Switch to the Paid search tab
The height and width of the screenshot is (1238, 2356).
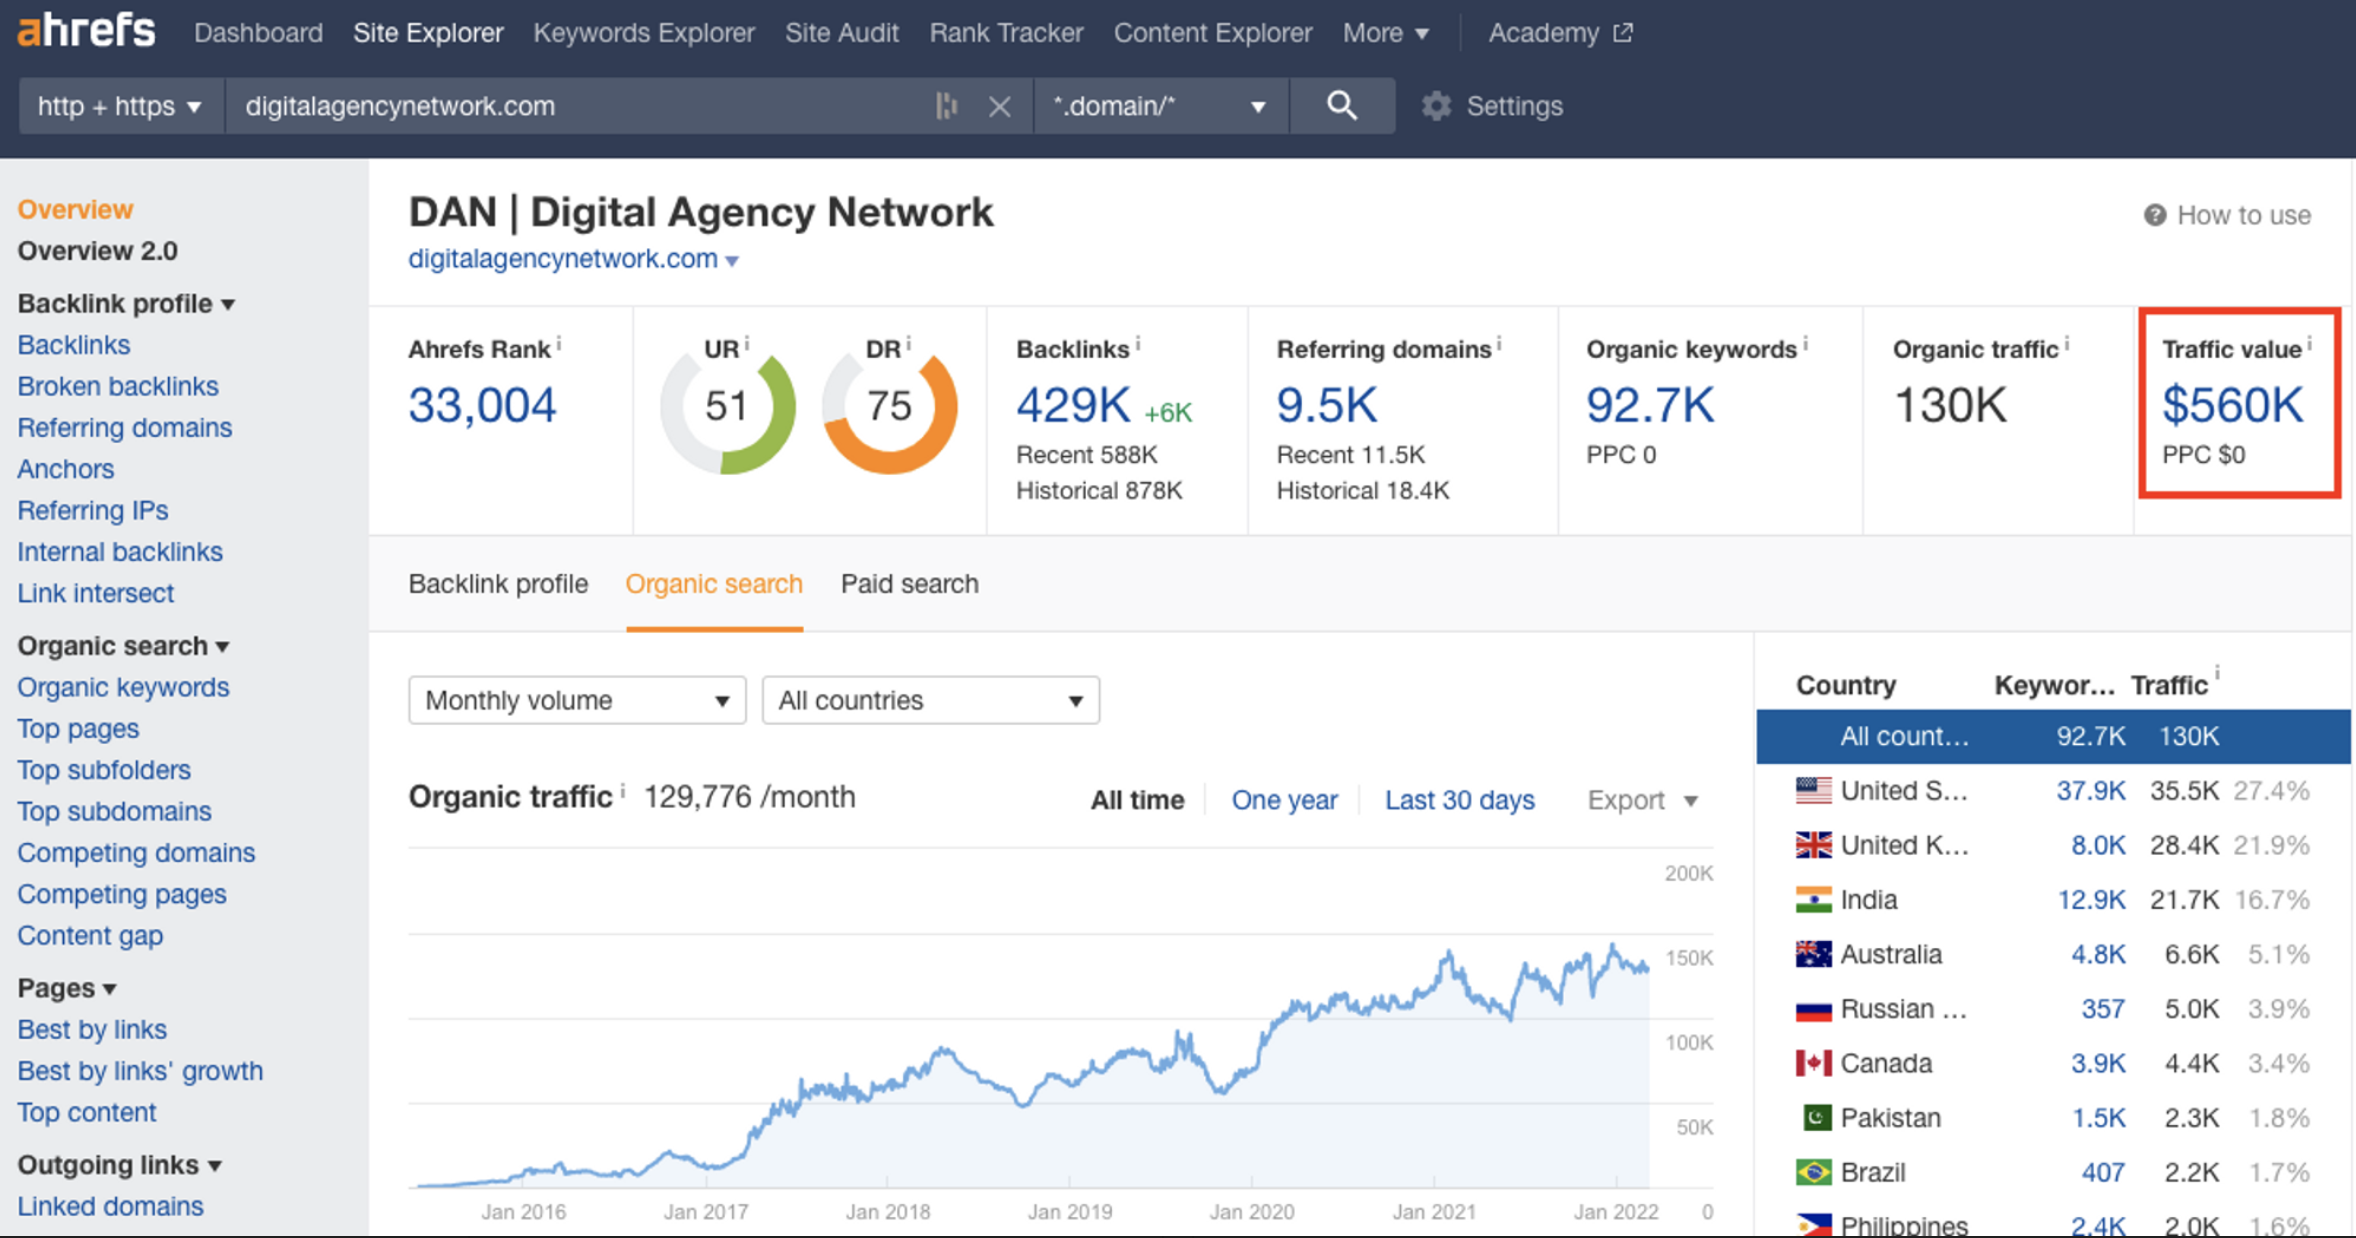point(909,584)
